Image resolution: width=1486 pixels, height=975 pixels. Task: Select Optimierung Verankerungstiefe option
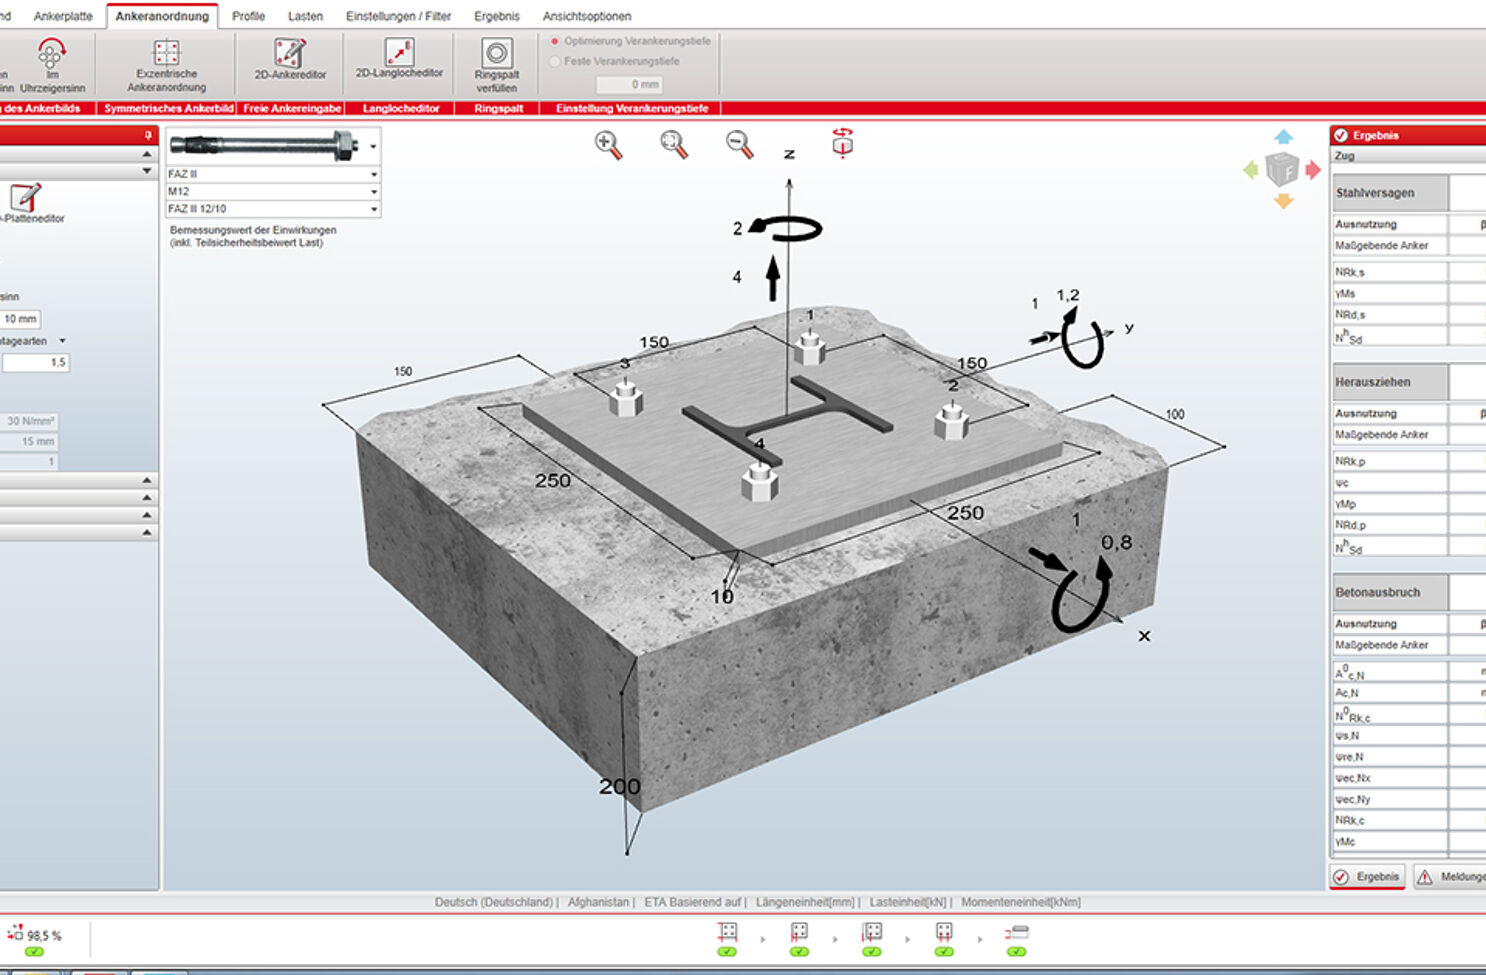tap(555, 41)
